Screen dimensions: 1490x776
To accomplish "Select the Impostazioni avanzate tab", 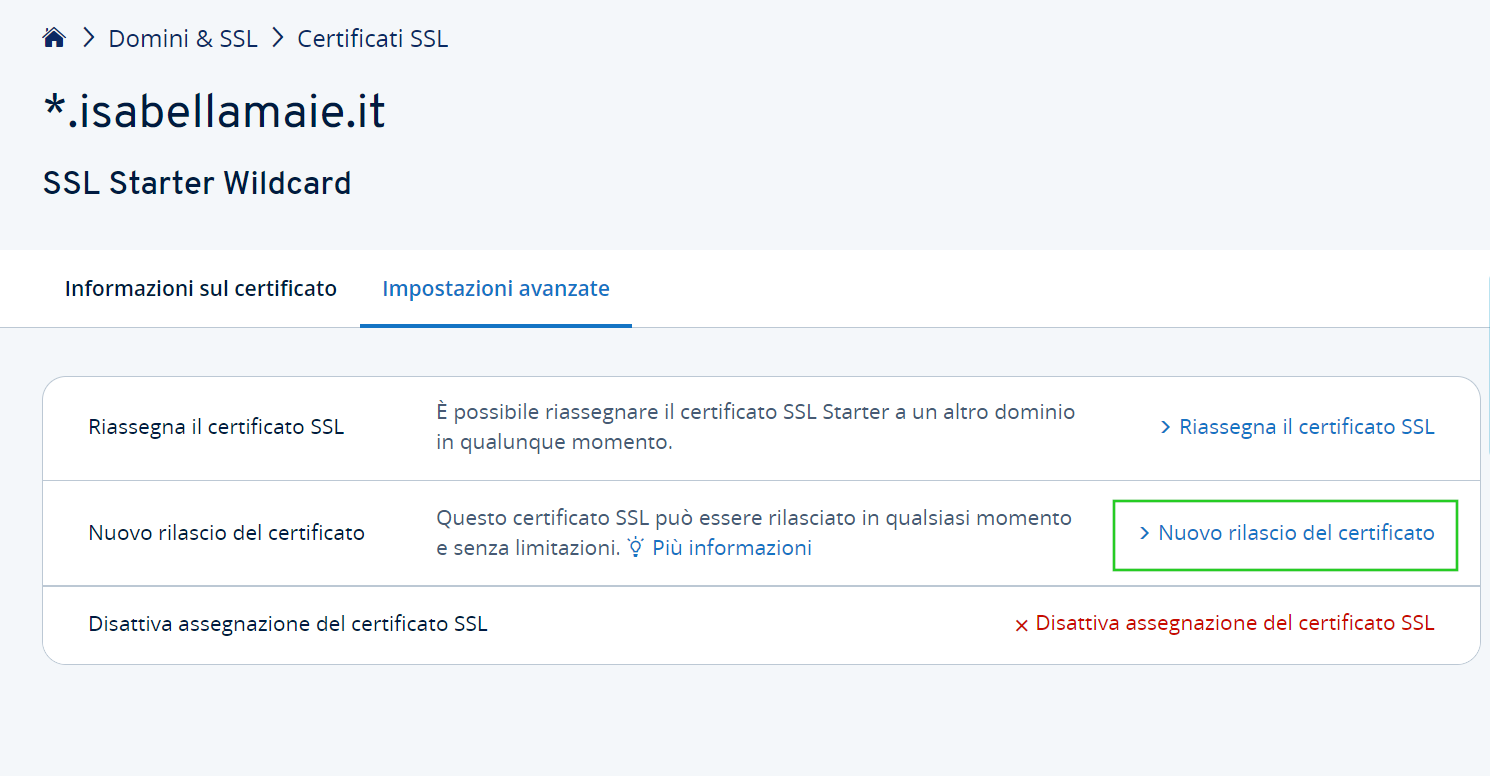I will tap(496, 289).
